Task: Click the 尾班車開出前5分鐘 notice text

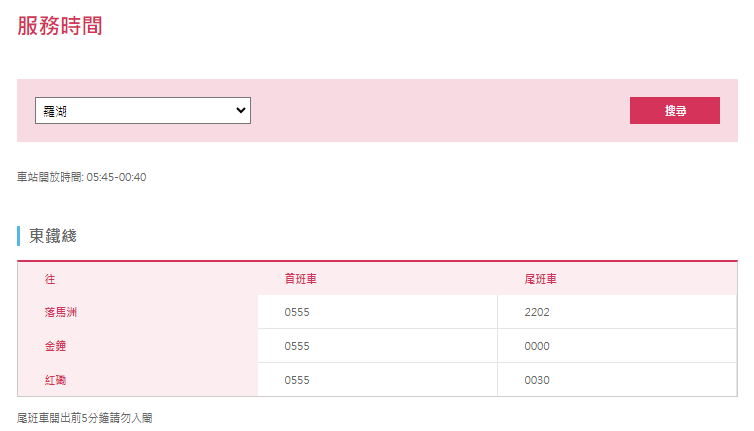Action: 85,418
